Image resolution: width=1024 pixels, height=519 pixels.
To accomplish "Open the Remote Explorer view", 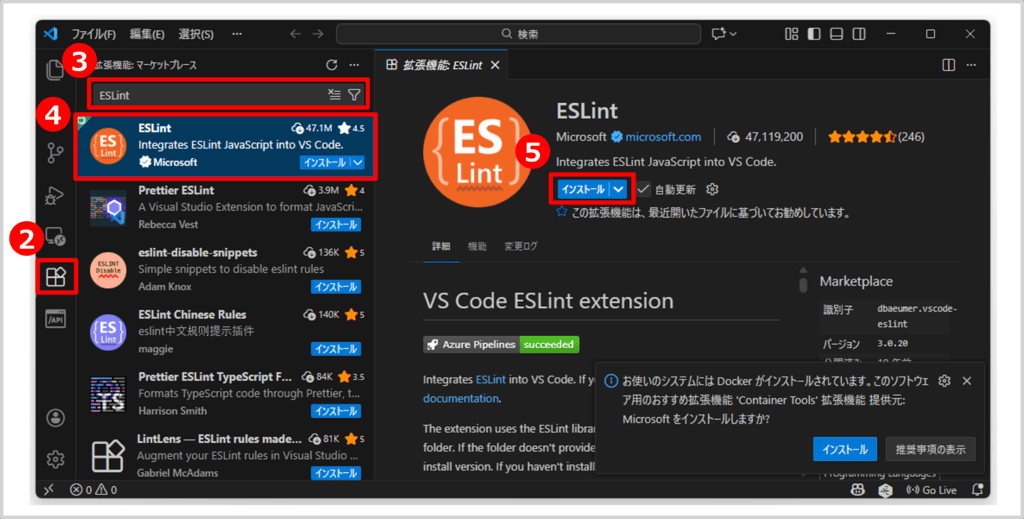I will 56,236.
